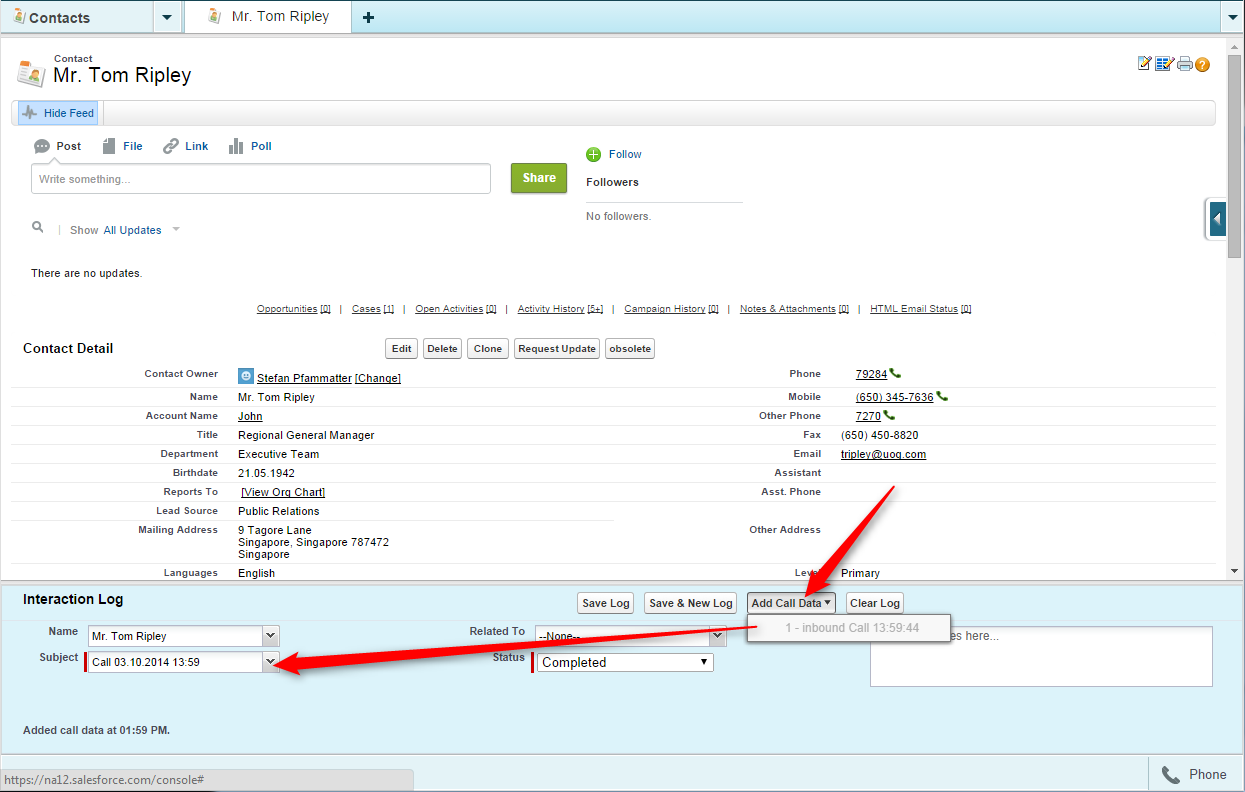Jump to Open Activities related list

[456, 309]
